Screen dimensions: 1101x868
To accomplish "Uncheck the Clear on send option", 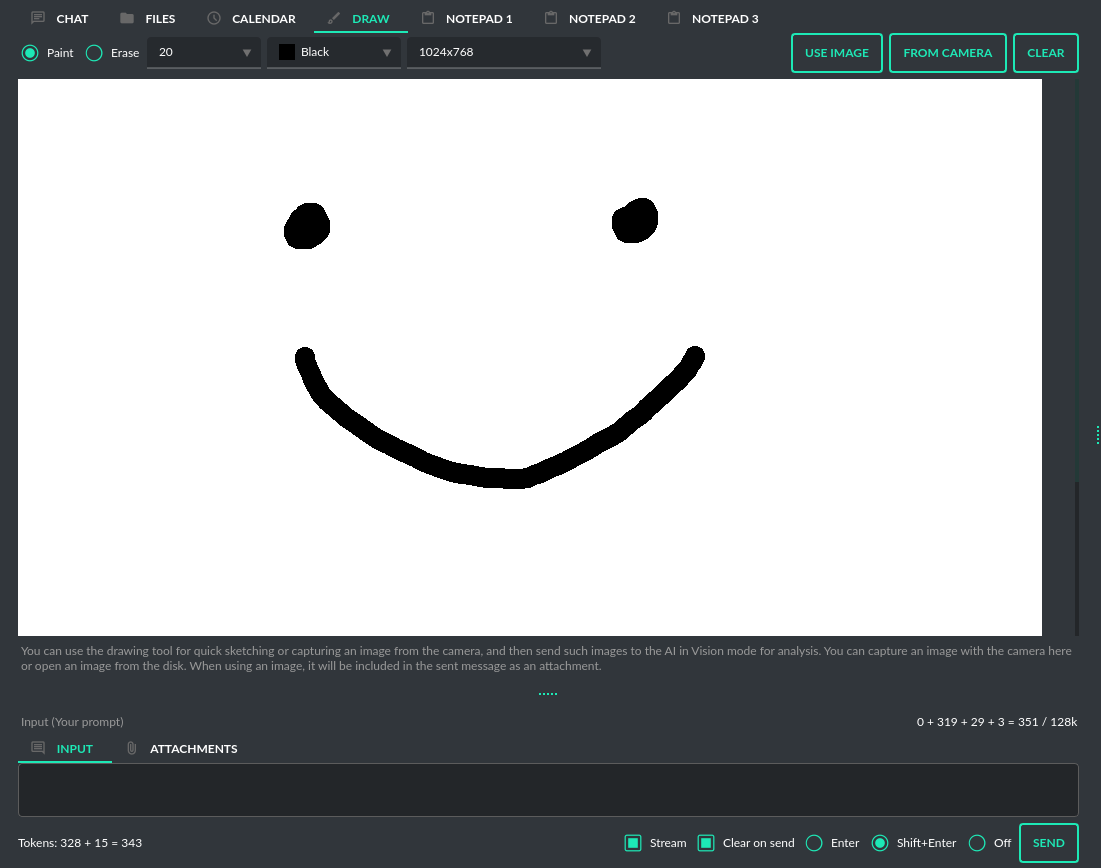I will point(706,843).
